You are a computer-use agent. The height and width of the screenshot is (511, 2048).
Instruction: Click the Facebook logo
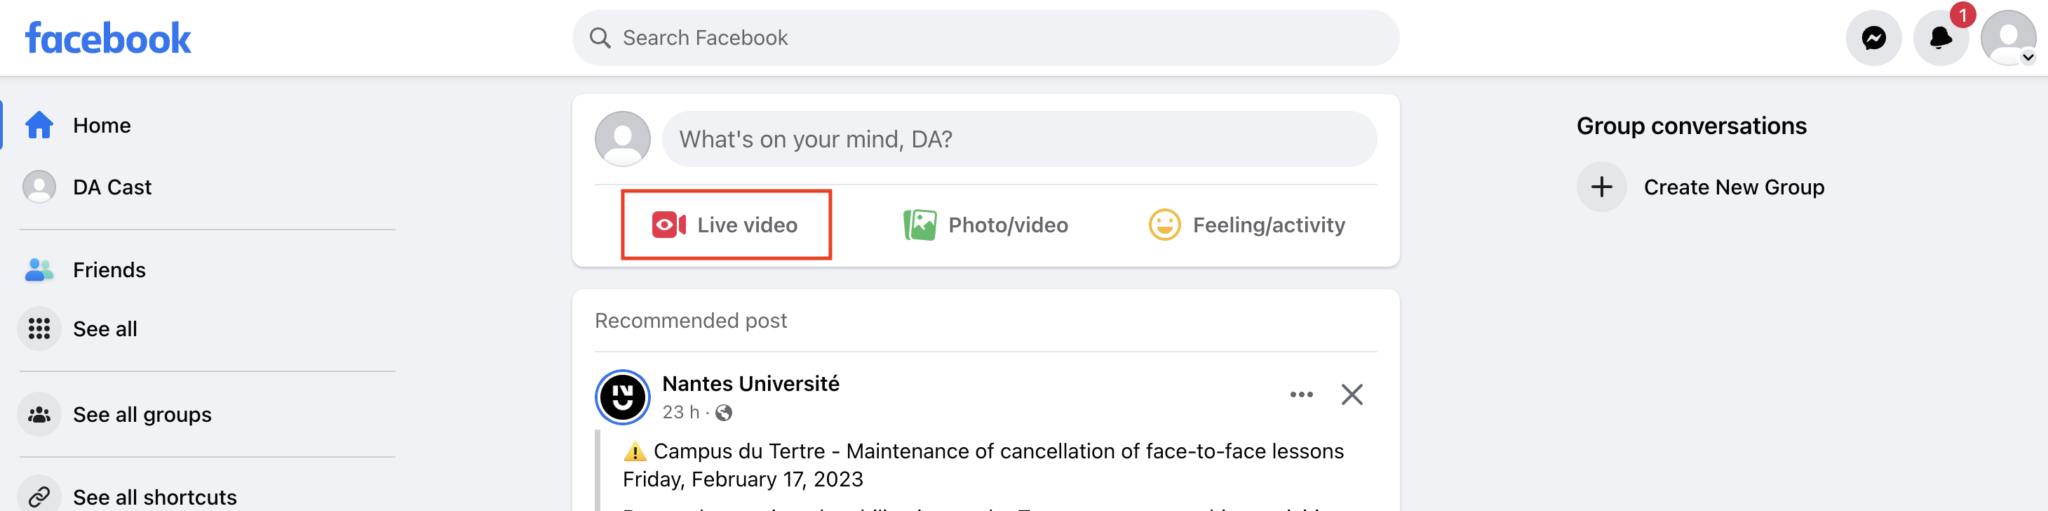point(108,38)
